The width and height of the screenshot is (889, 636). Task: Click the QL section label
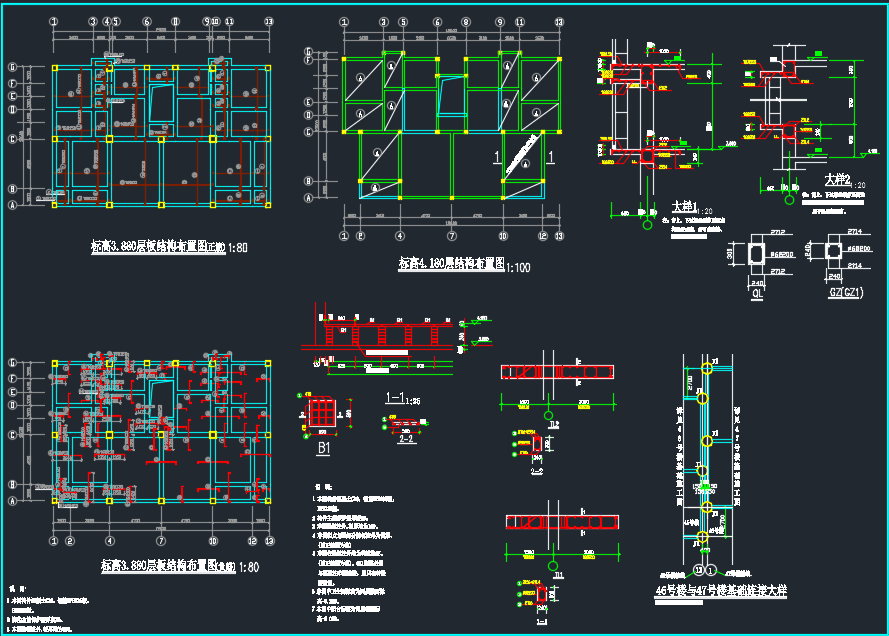pos(757,293)
